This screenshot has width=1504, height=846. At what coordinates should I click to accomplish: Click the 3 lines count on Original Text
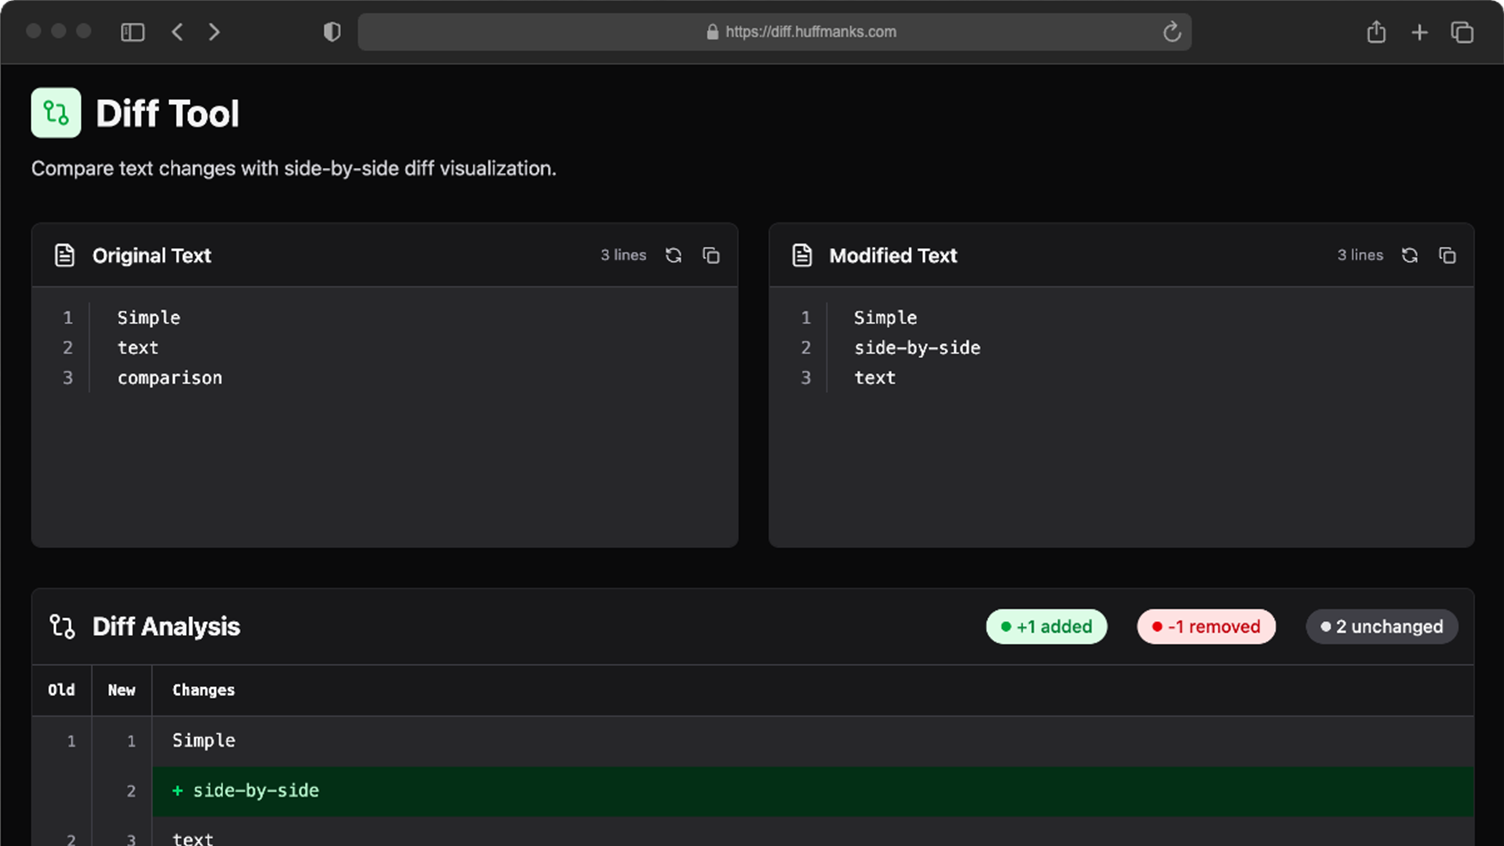[x=622, y=255]
